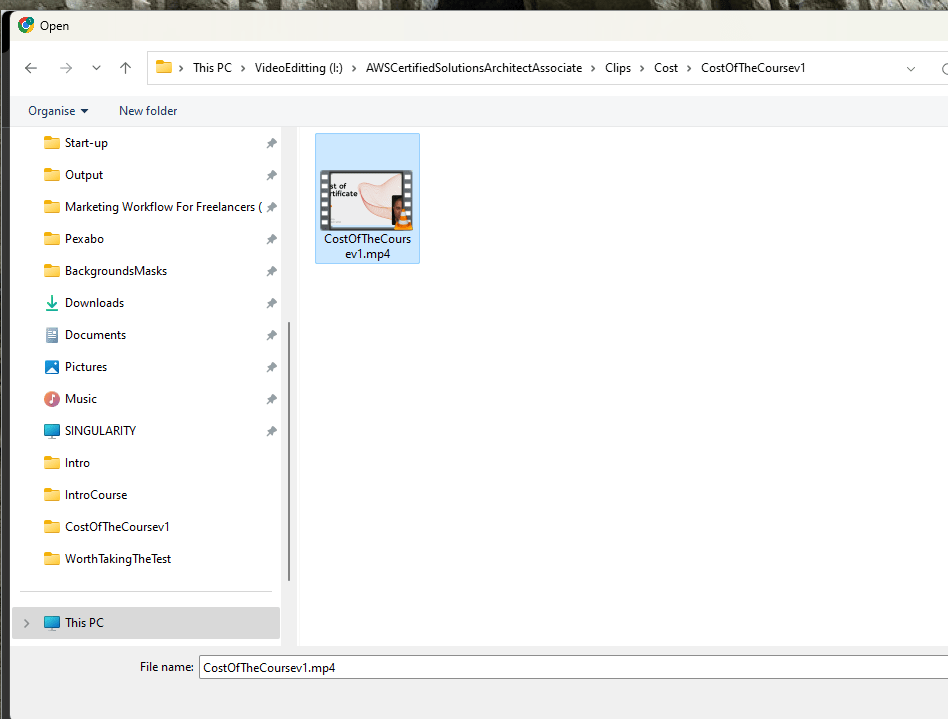The width and height of the screenshot is (948, 719).
Task: Jump to Cost breadcrumb folder
Action: click(x=666, y=68)
